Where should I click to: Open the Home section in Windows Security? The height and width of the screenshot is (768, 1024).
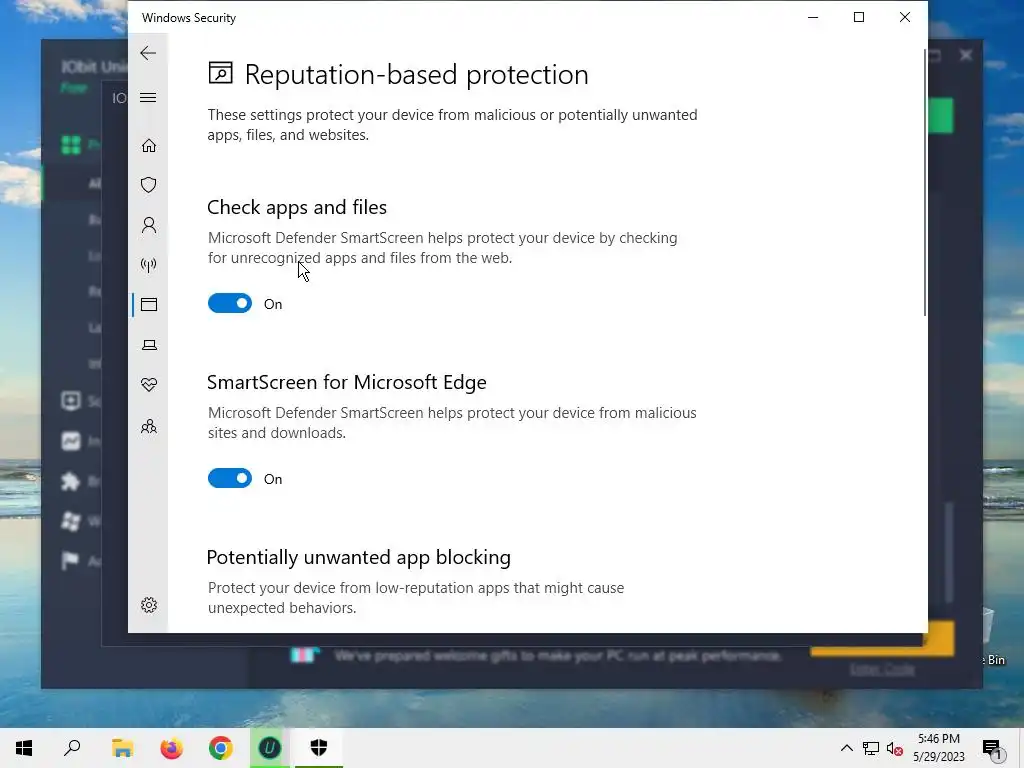click(x=149, y=145)
